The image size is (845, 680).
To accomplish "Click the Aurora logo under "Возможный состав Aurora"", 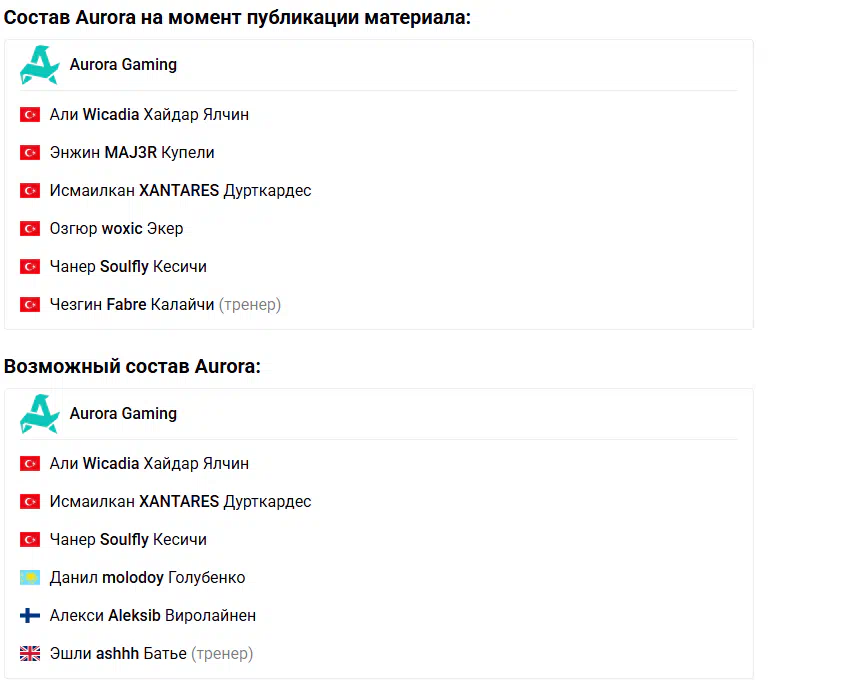I will (39, 414).
